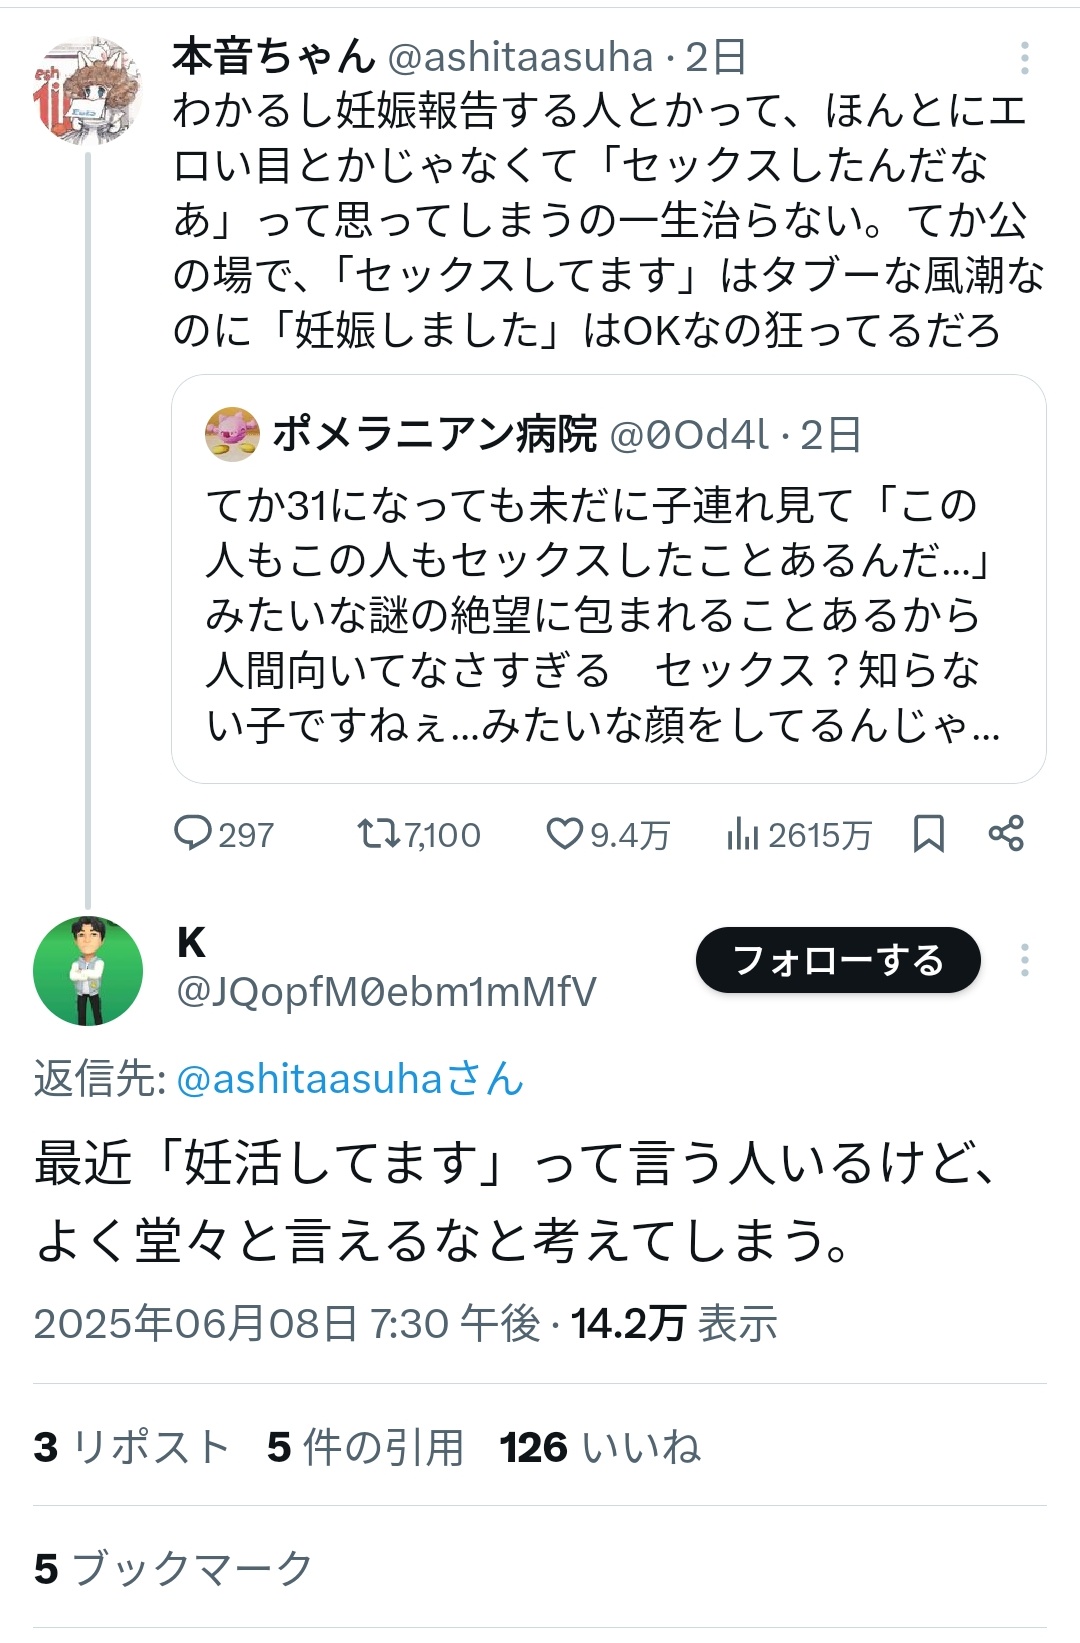Open more options for 本音ちゃん post
1080x1643 pixels.
(x=1024, y=58)
